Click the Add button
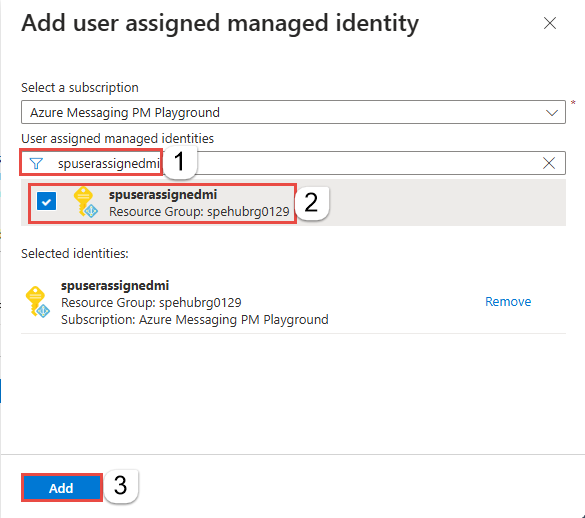 click(x=62, y=488)
